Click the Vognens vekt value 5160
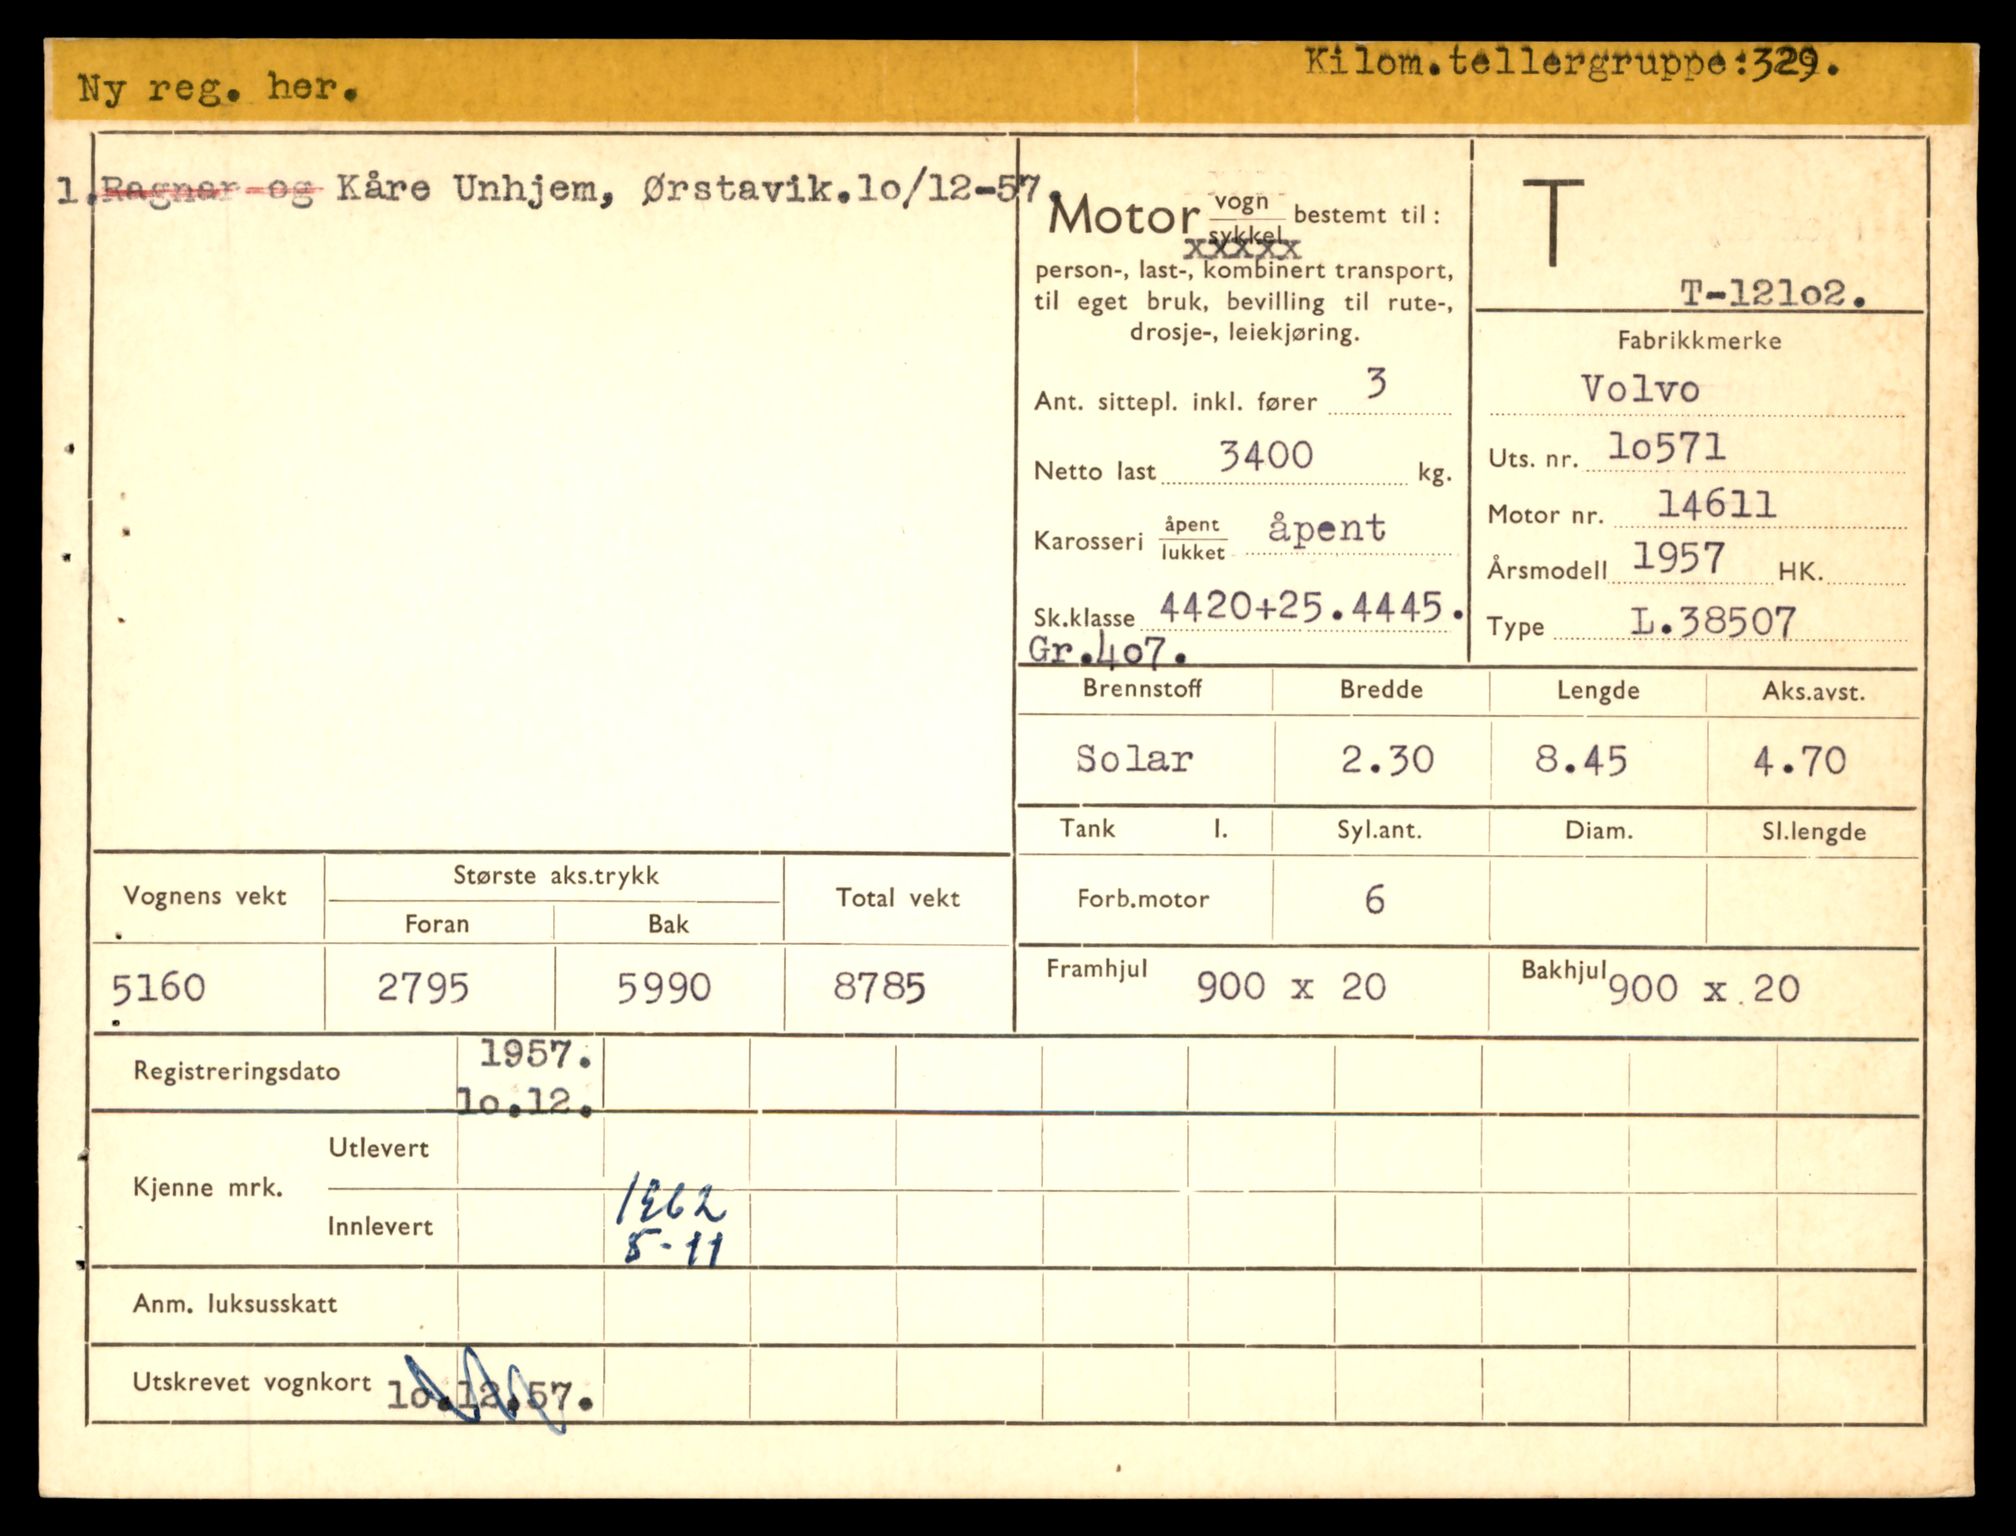This screenshot has height=1536, width=2016. point(158,988)
